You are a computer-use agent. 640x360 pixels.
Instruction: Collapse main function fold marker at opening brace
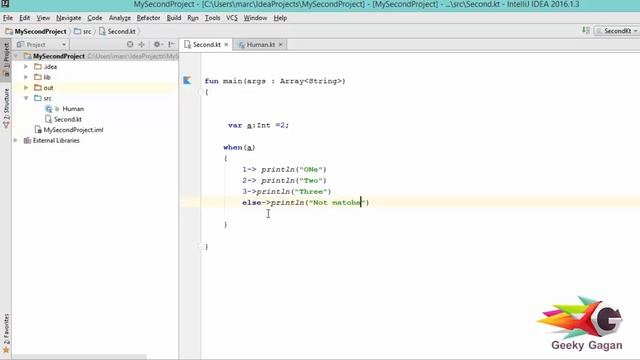tap(201, 92)
